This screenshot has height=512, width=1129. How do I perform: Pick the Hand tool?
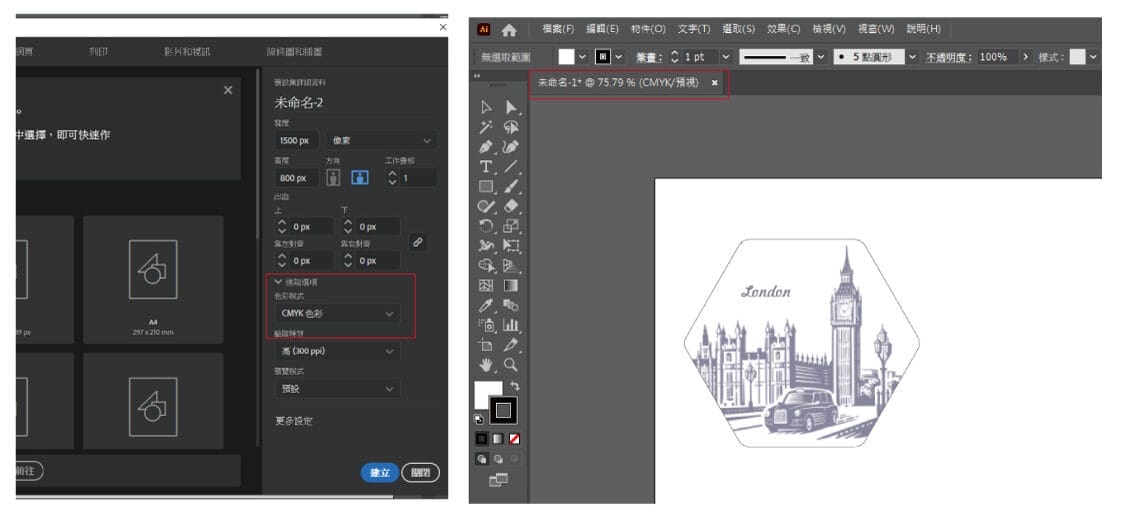(487, 364)
